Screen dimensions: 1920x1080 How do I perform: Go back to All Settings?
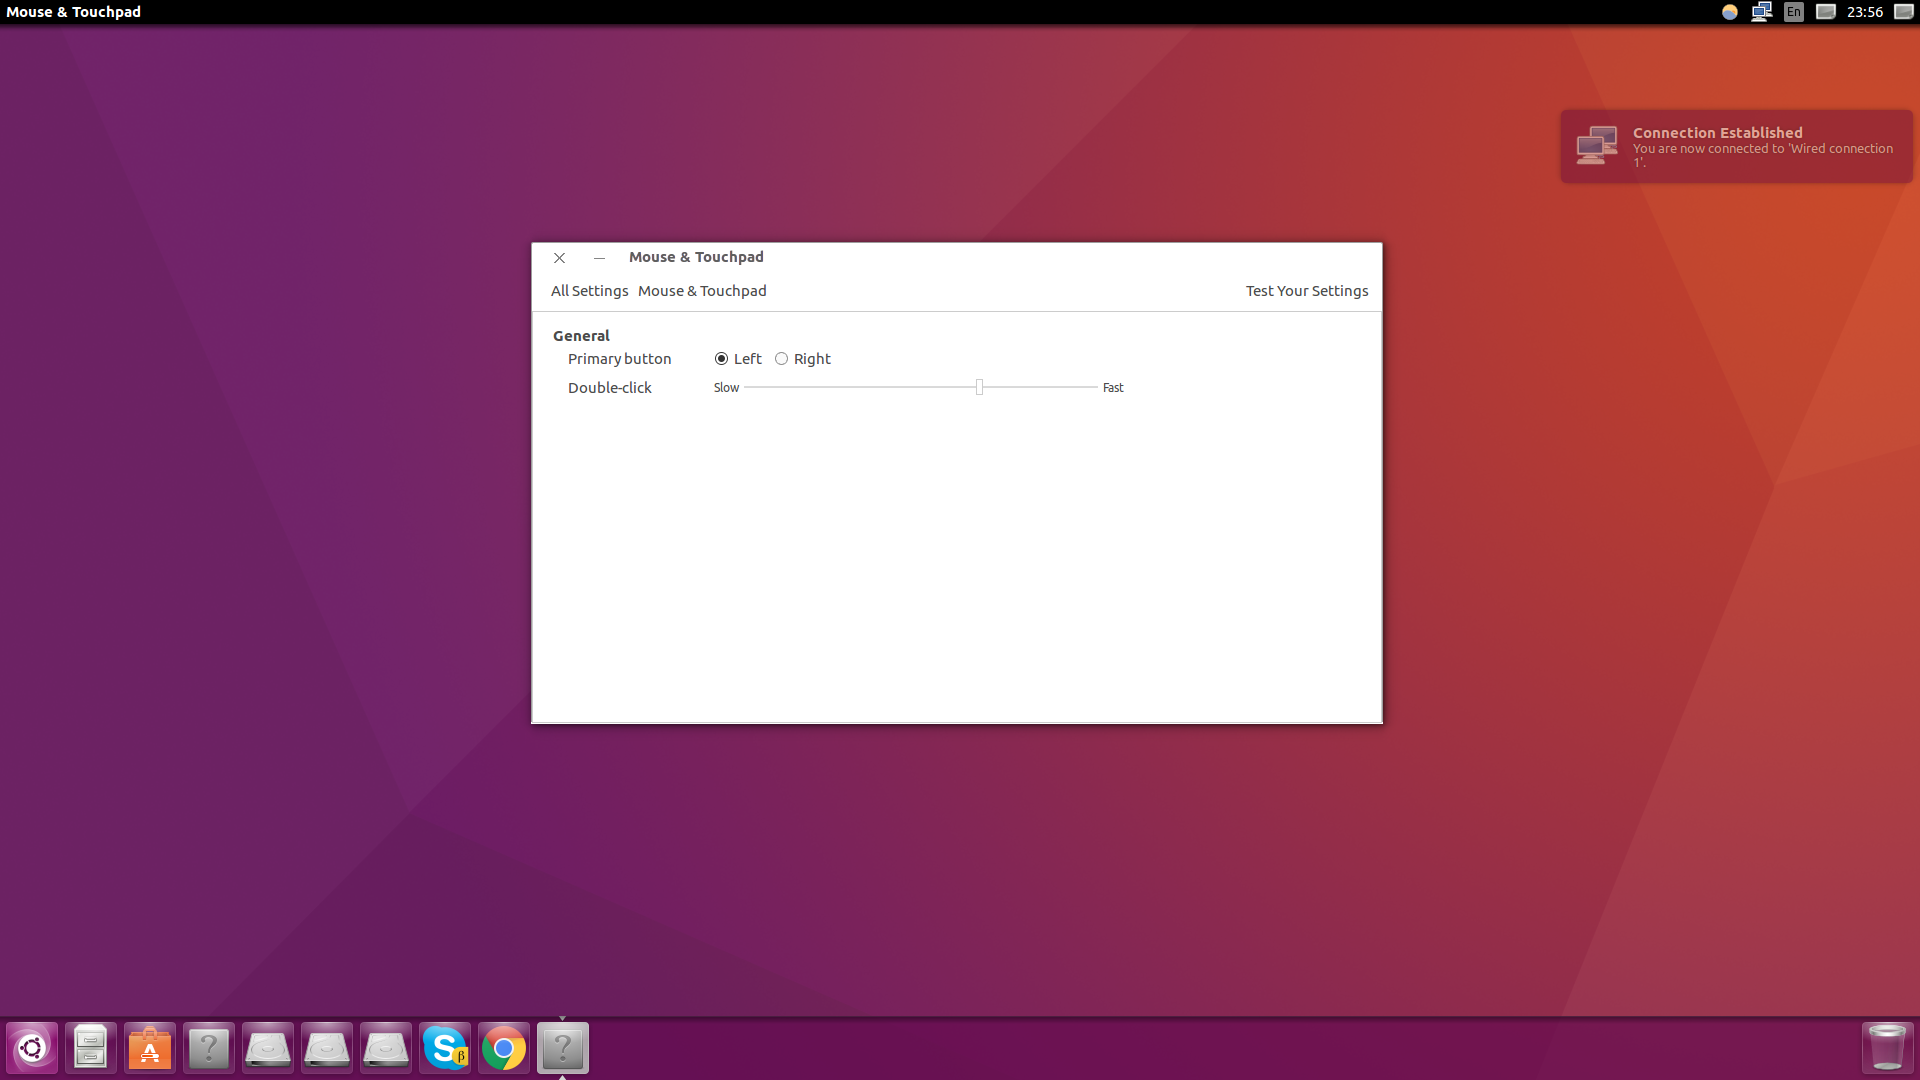pos(589,291)
